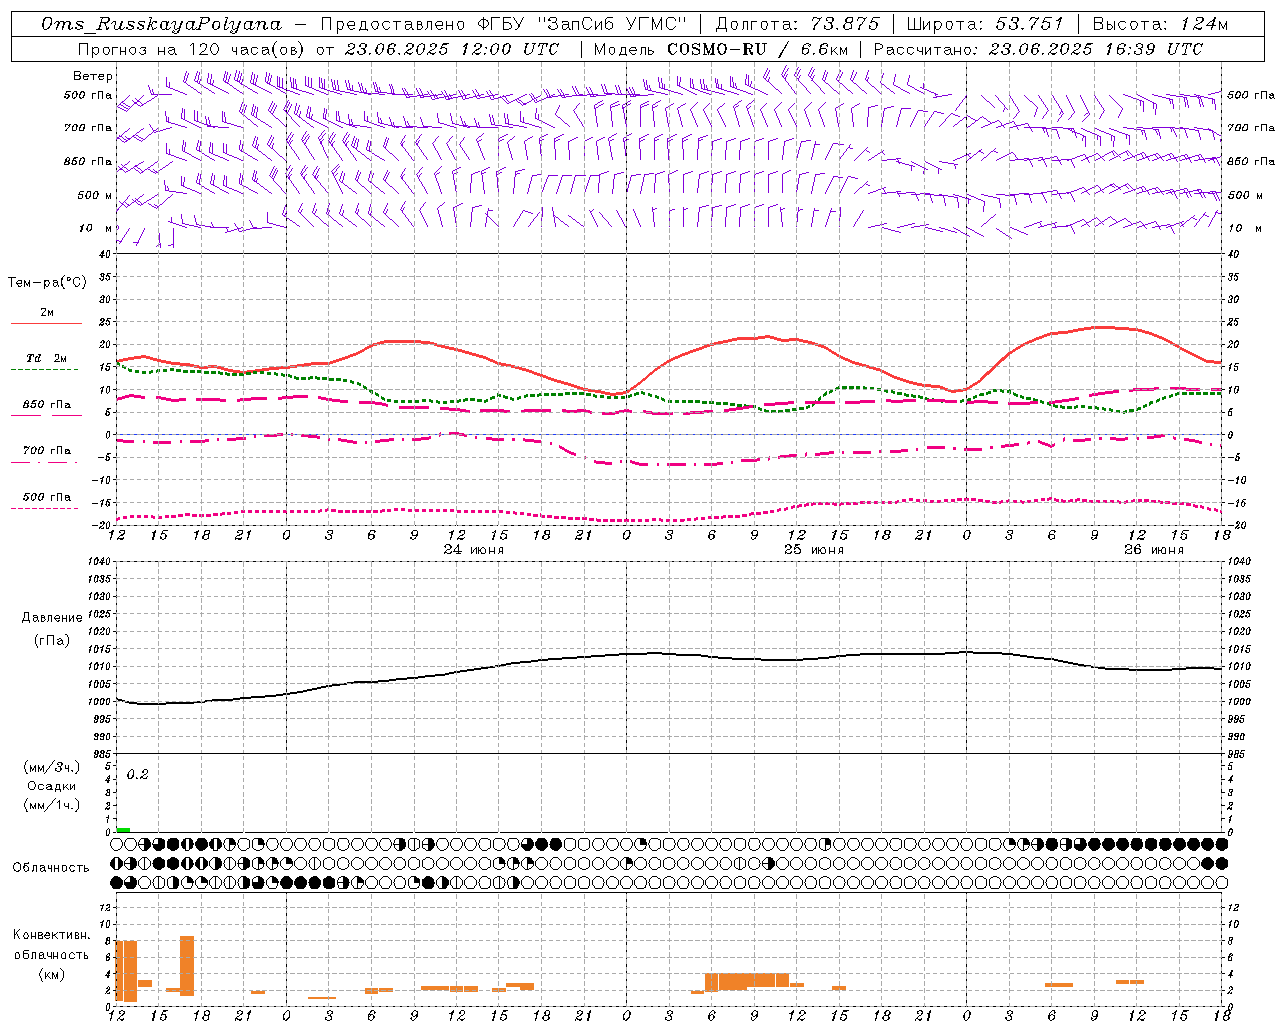This screenshot has width=1280, height=1024.
Task: Click the "Конвективн." convective cloud label
Action: (52, 935)
